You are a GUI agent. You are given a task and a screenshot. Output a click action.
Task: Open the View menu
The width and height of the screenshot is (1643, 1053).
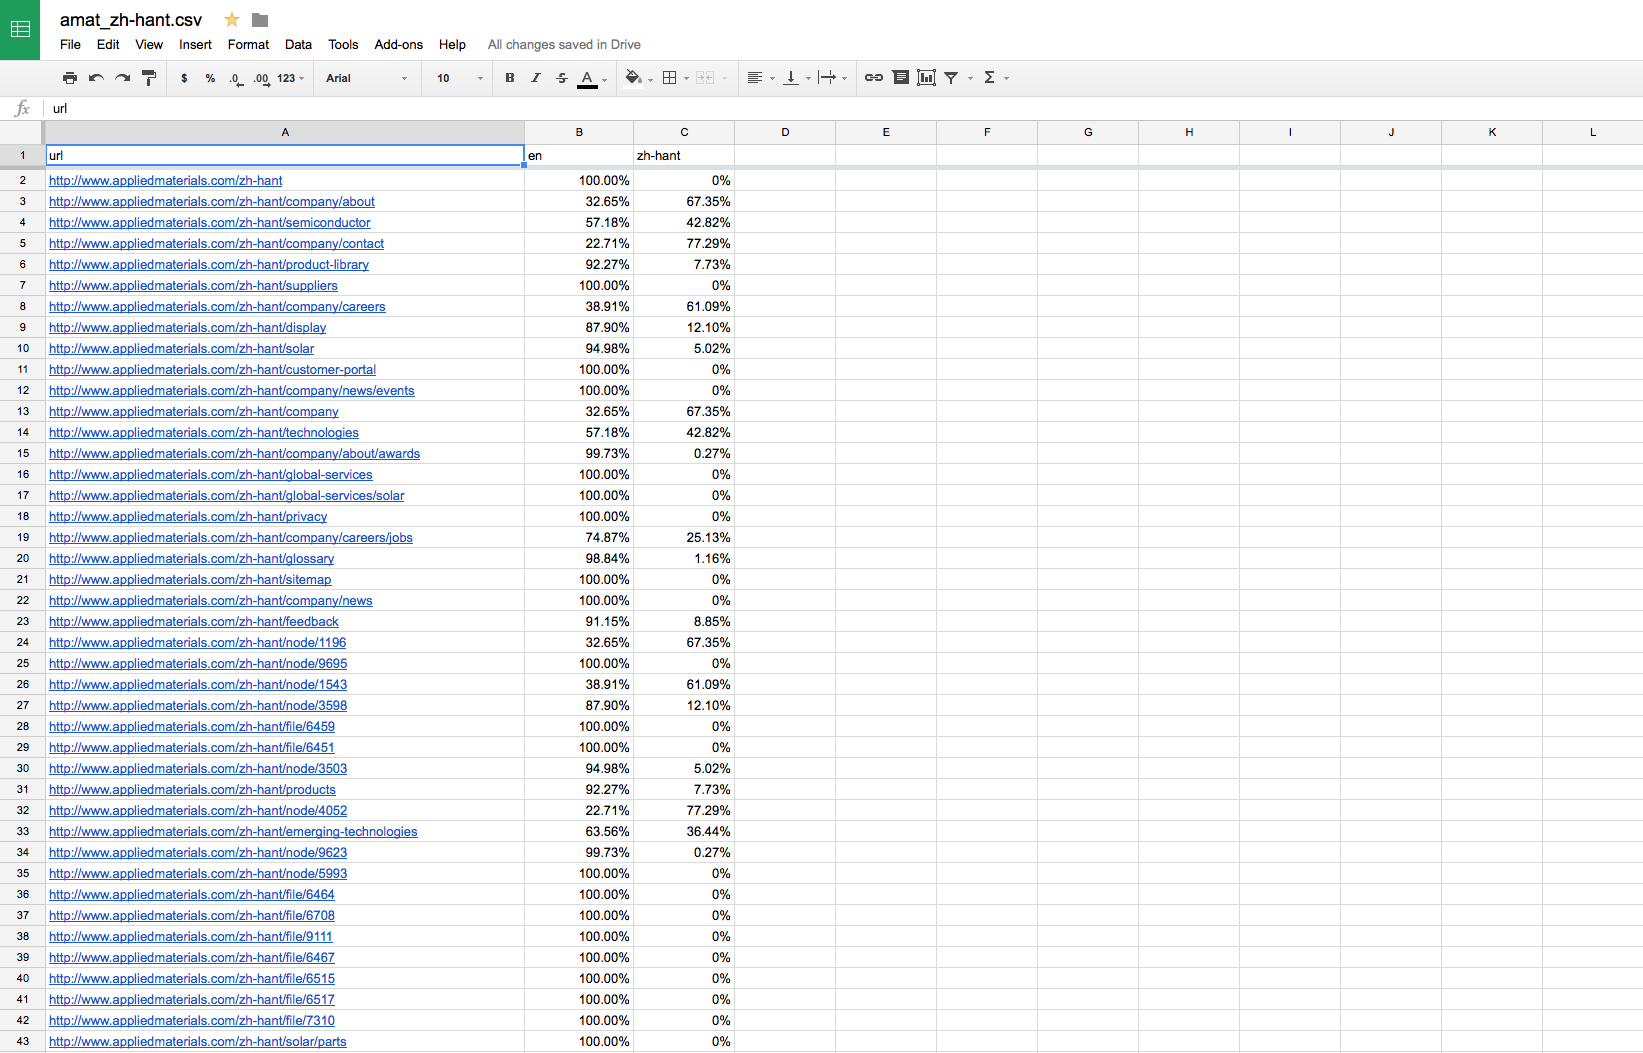coord(149,44)
